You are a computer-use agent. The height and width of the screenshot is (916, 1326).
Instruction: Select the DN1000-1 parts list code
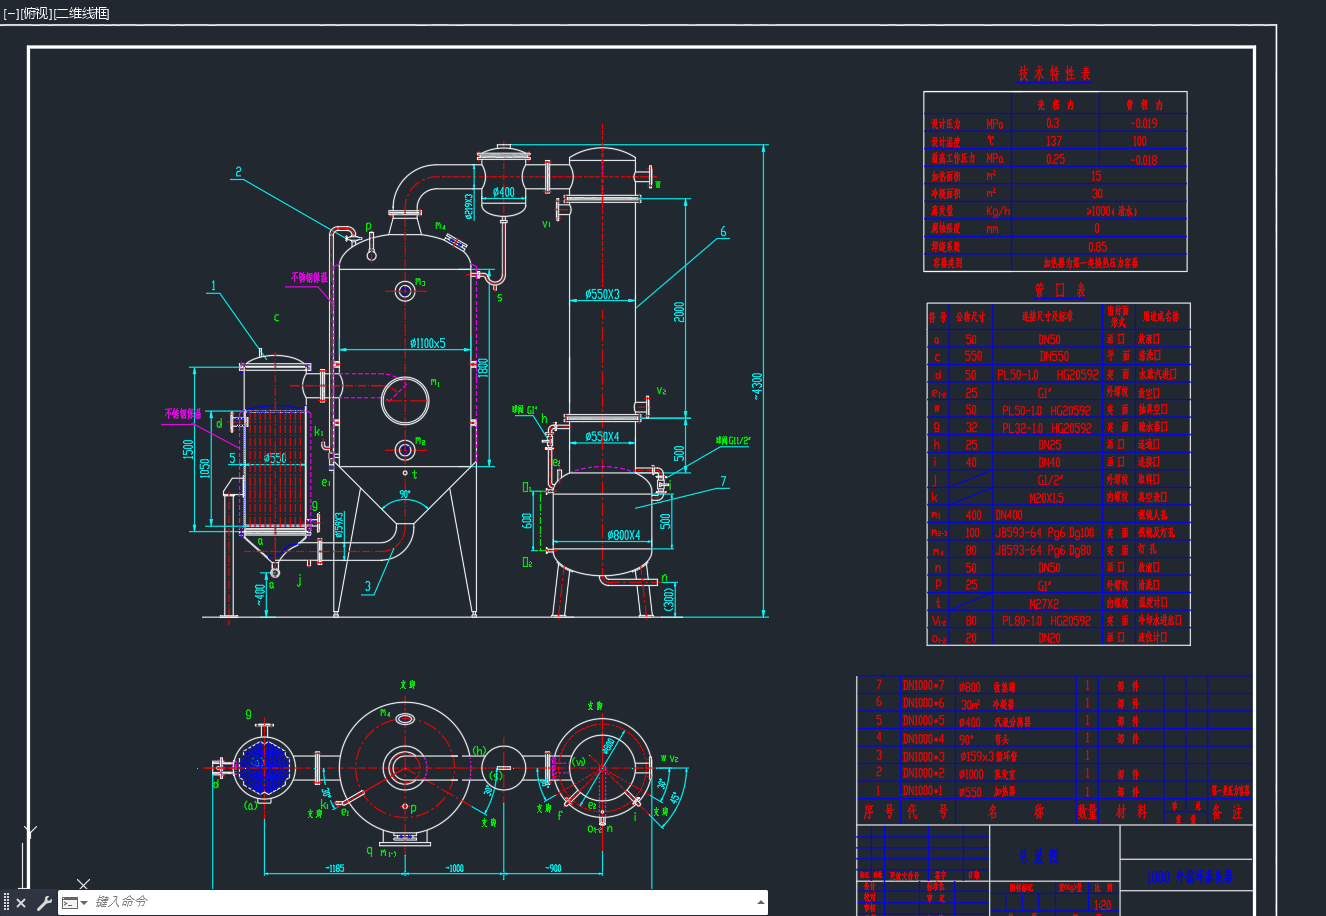[x=923, y=791]
